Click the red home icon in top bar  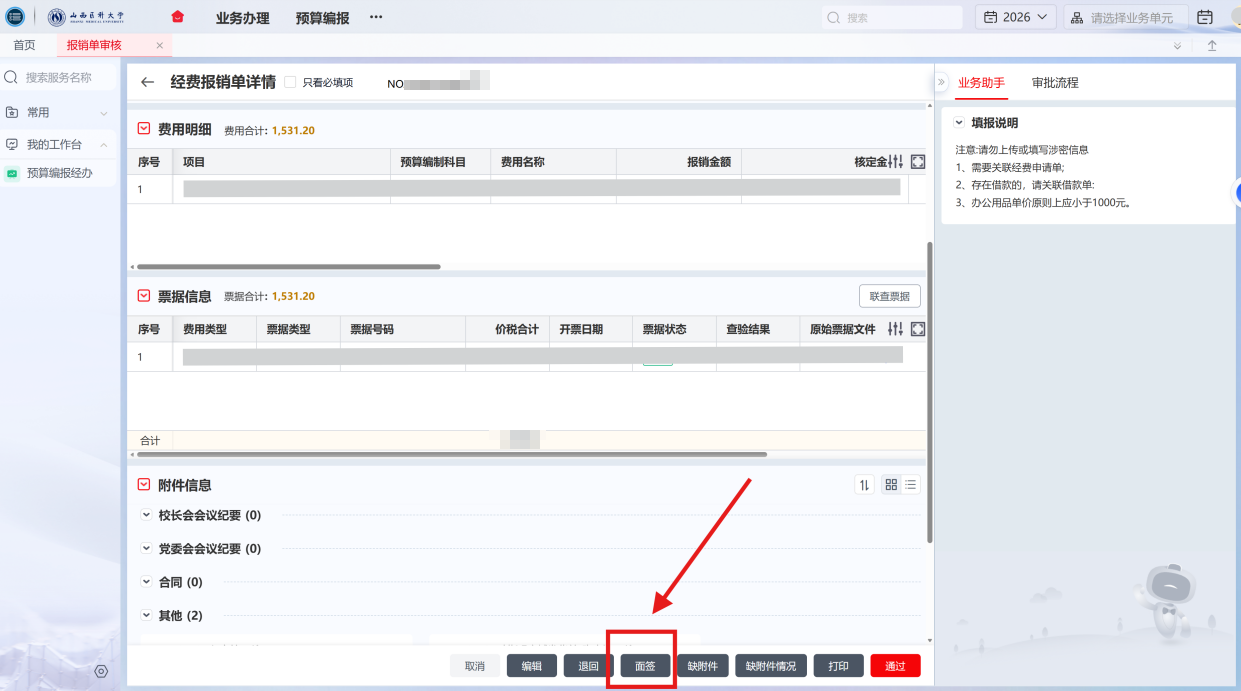click(x=178, y=17)
